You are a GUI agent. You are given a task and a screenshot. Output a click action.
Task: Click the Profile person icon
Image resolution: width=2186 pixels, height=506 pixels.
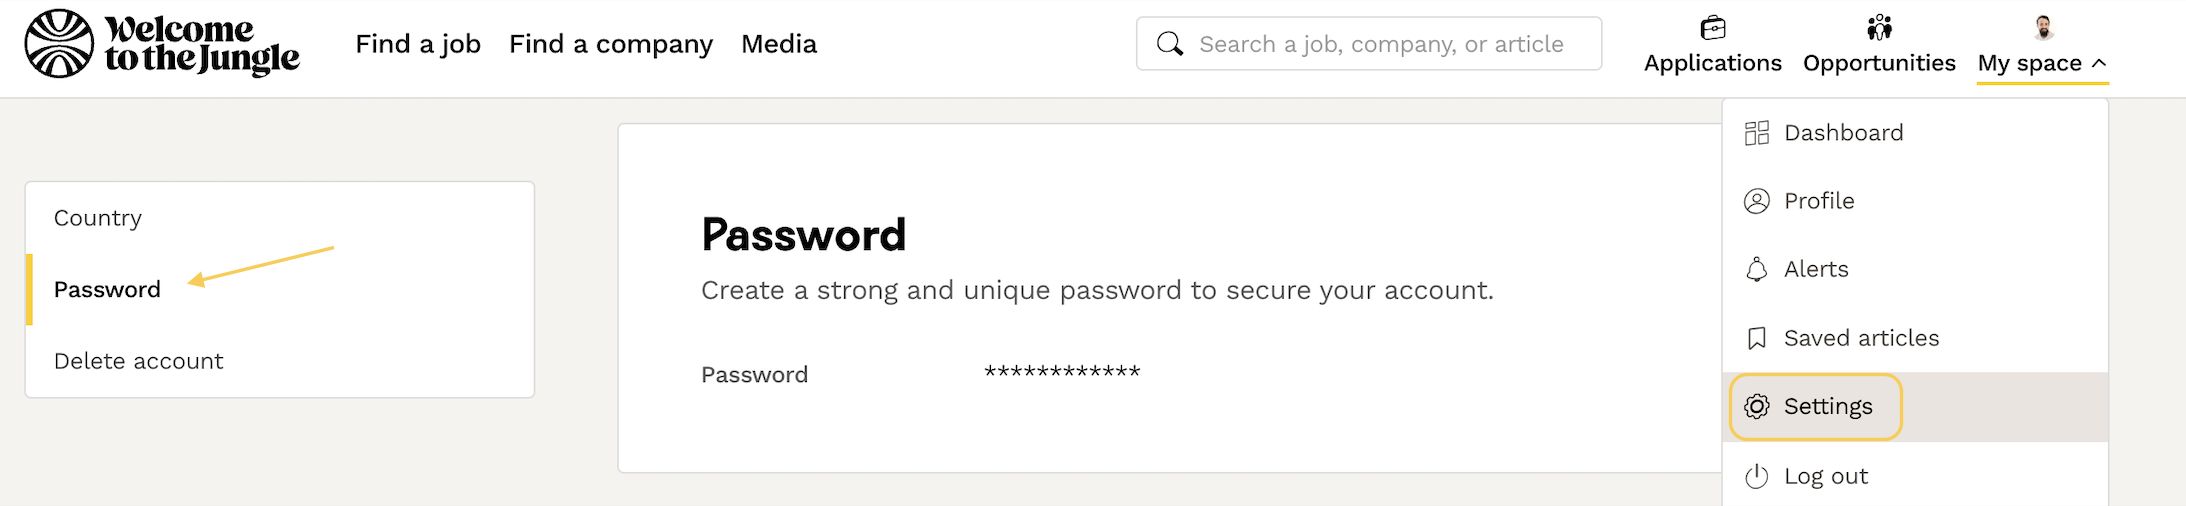[1757, 201]
